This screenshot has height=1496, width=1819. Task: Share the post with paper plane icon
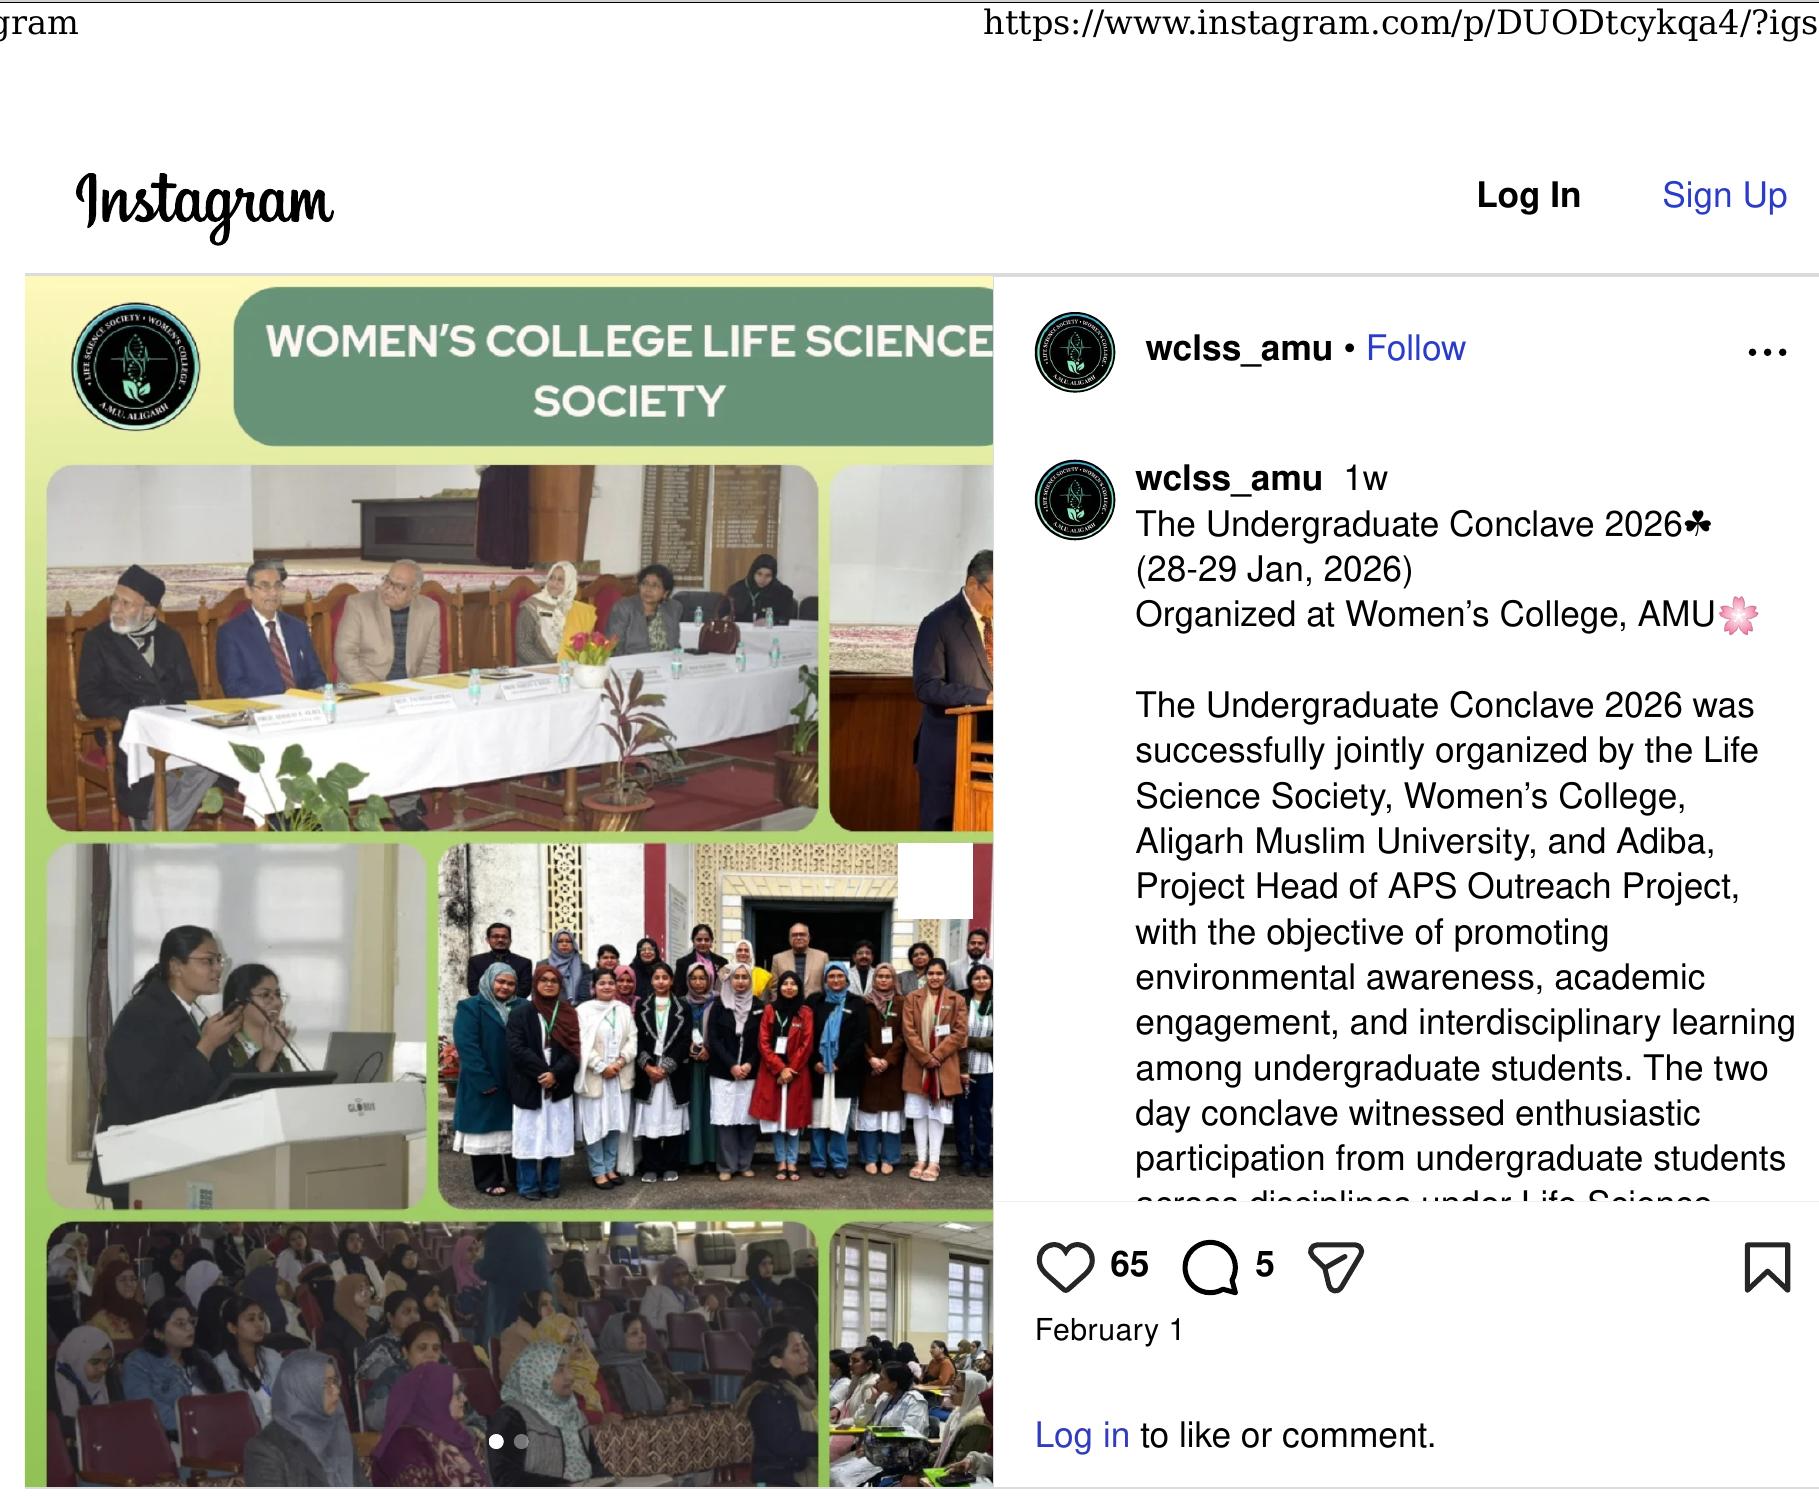[x=1336, y=1267]
